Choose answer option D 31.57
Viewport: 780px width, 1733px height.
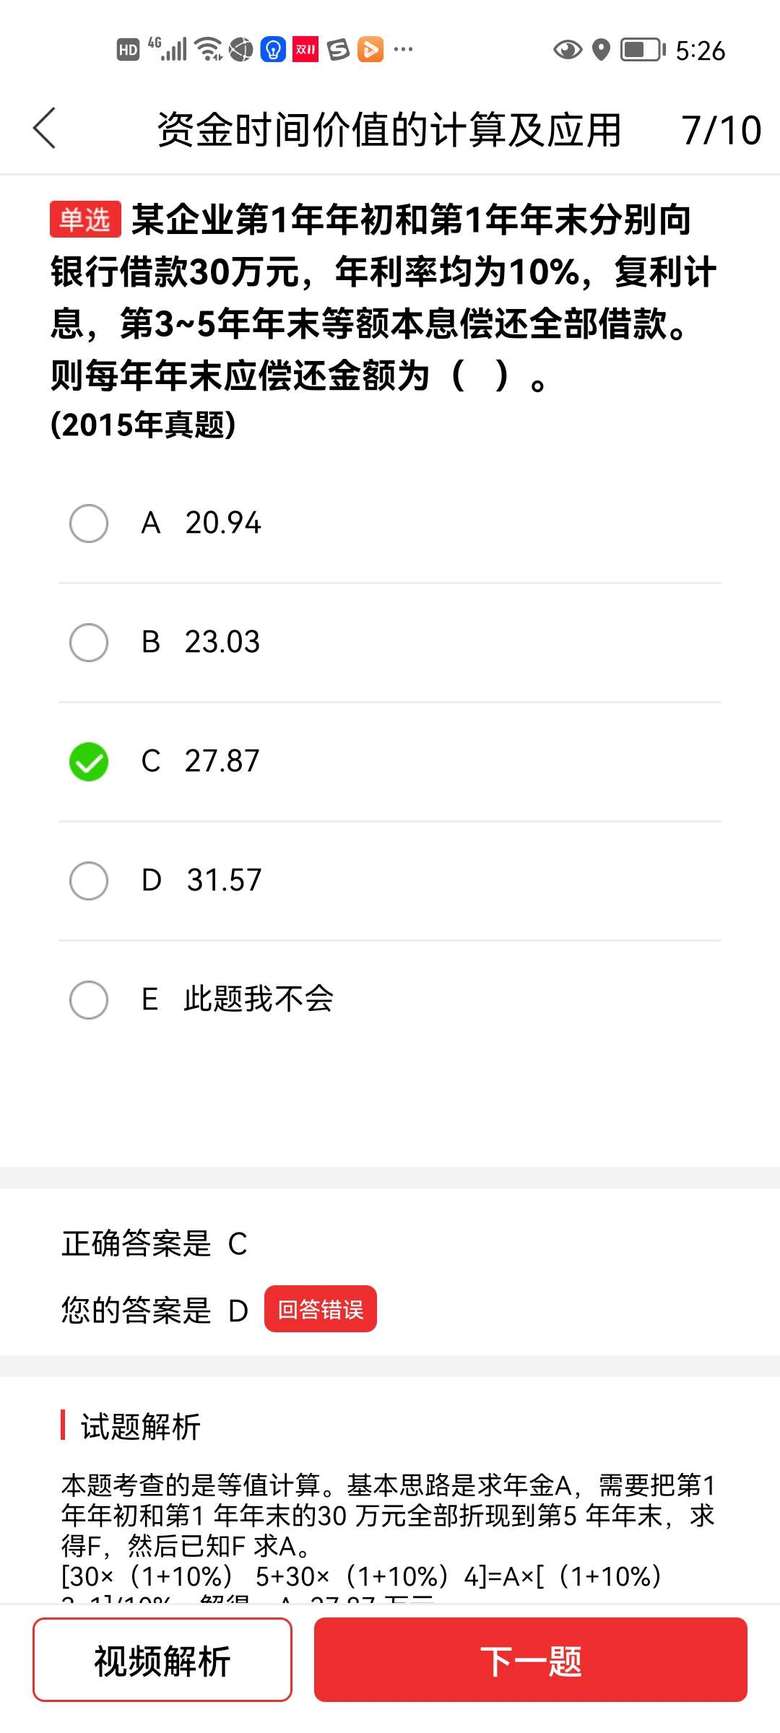[x=89, y=880]
